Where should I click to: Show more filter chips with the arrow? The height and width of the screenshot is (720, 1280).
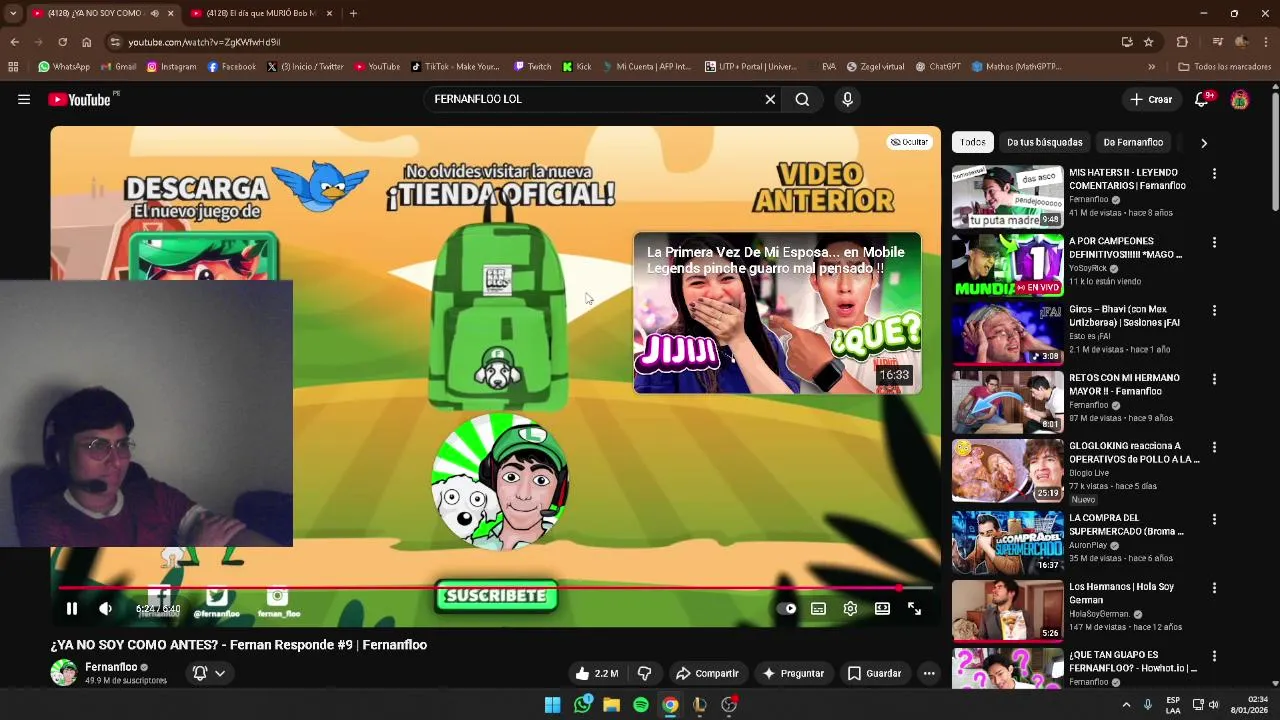pyautogui.click(x=1203, y=142)
